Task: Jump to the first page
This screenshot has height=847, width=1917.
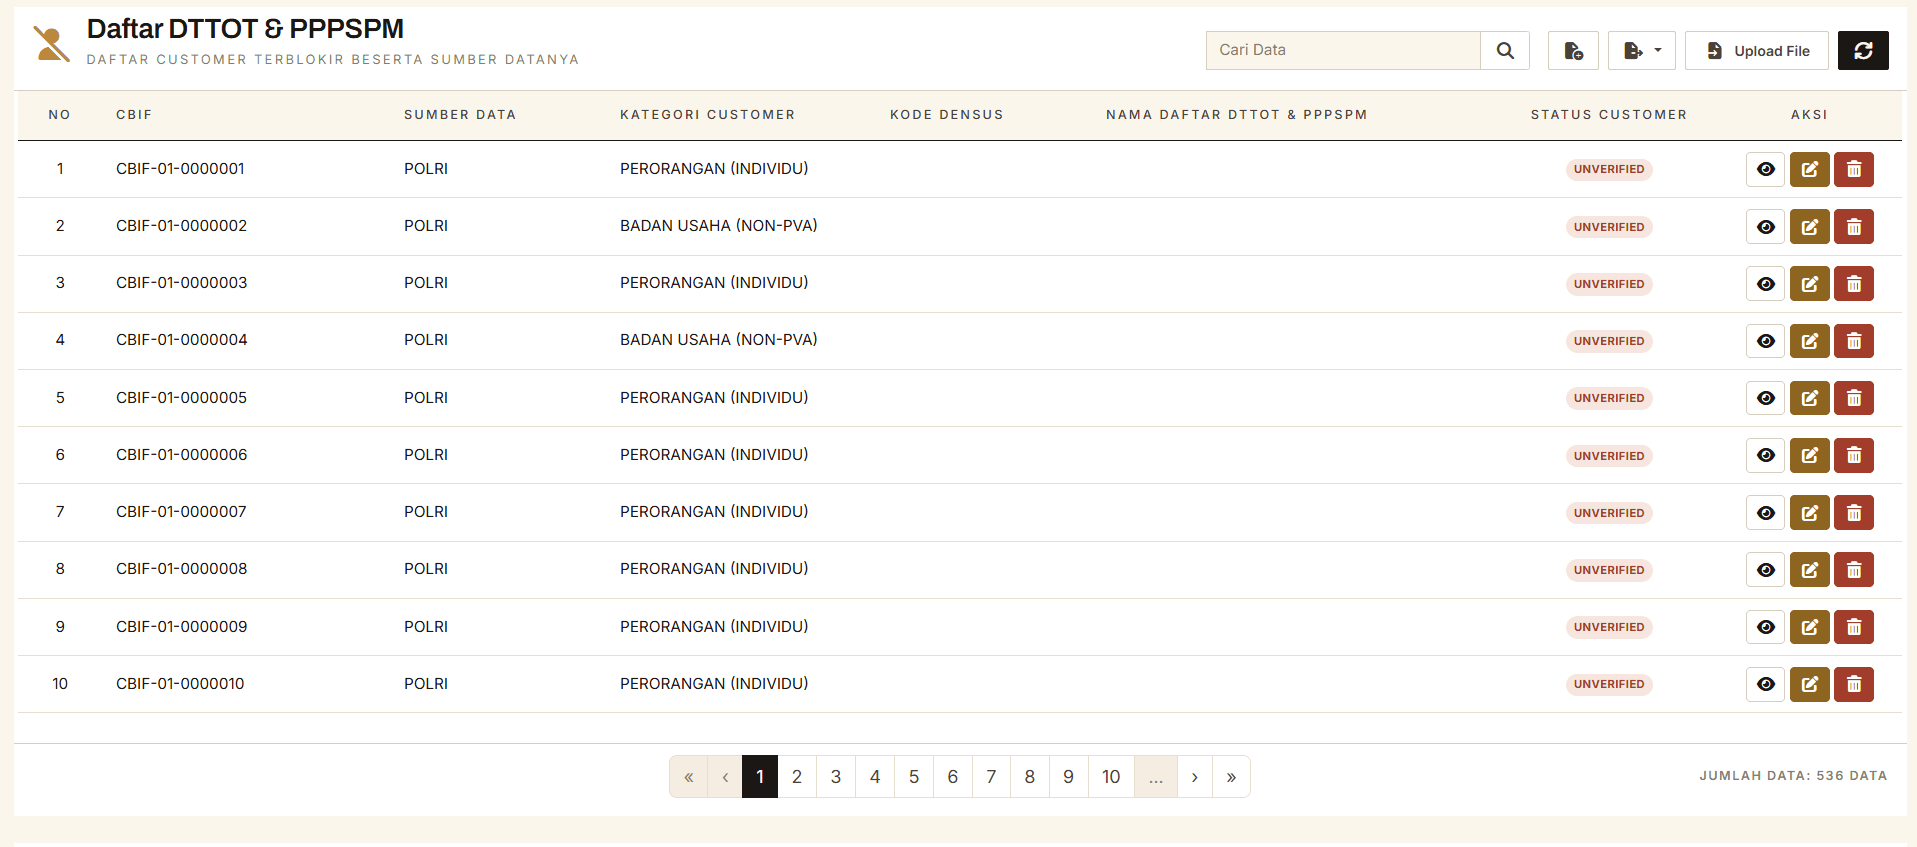Action: (688, 777)
